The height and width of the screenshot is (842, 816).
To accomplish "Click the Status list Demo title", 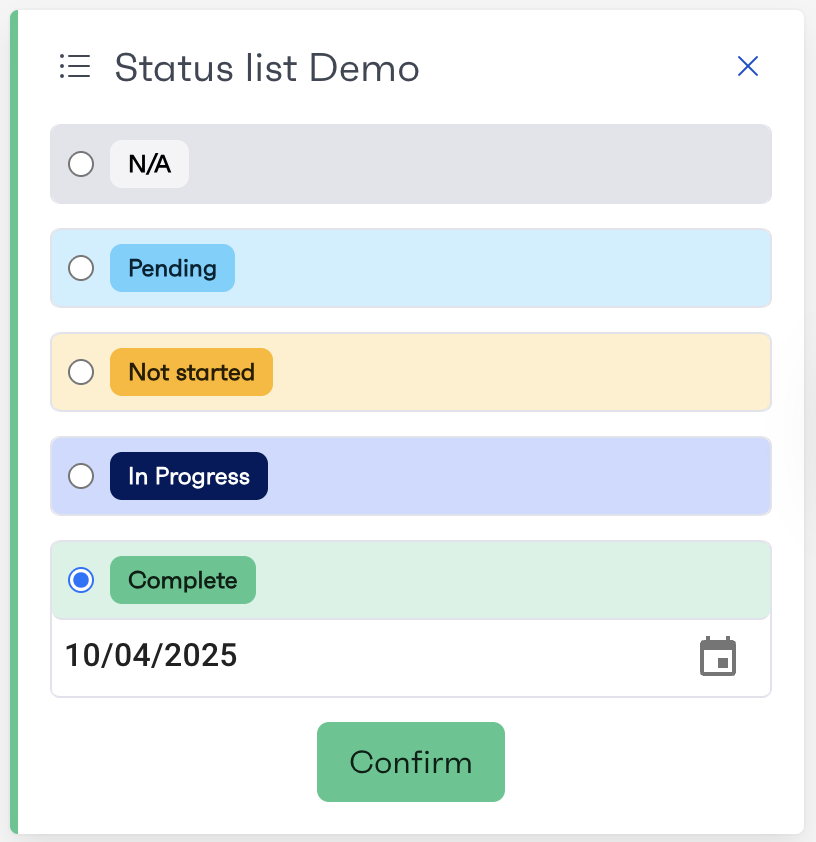I will [x=267, y=68].
